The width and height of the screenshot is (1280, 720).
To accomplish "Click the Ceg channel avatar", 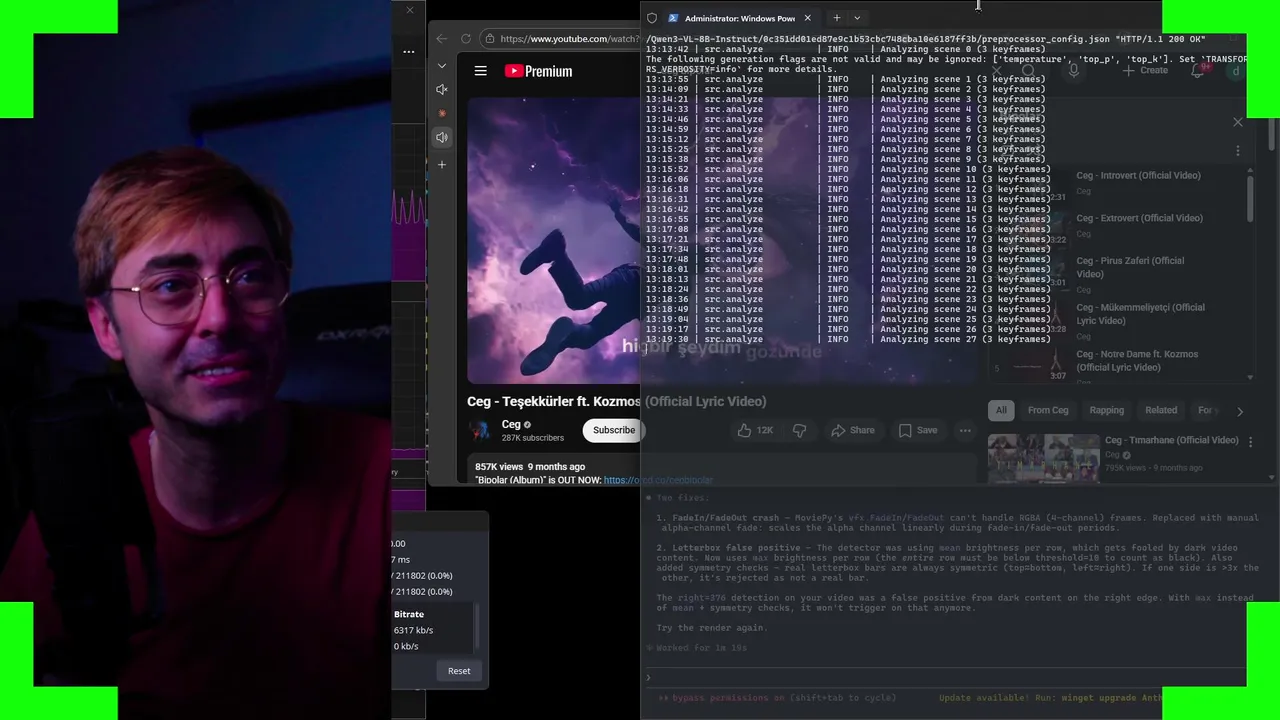I will point(481,430).
